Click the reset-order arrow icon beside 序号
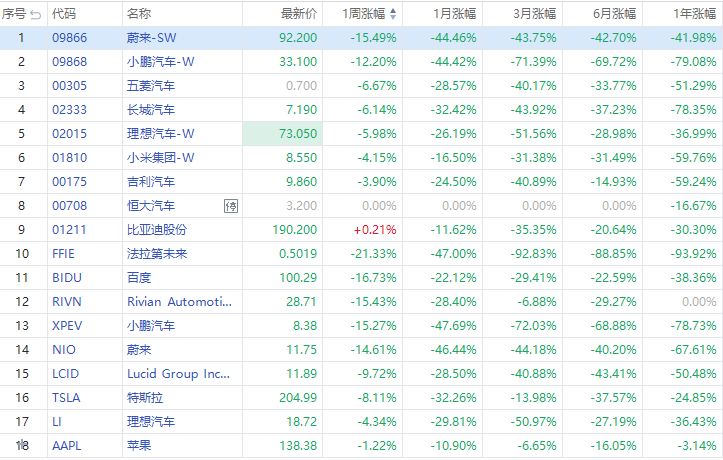Image resolution: width=723 pixels, height=460 pixels. [x=36, y=14]
